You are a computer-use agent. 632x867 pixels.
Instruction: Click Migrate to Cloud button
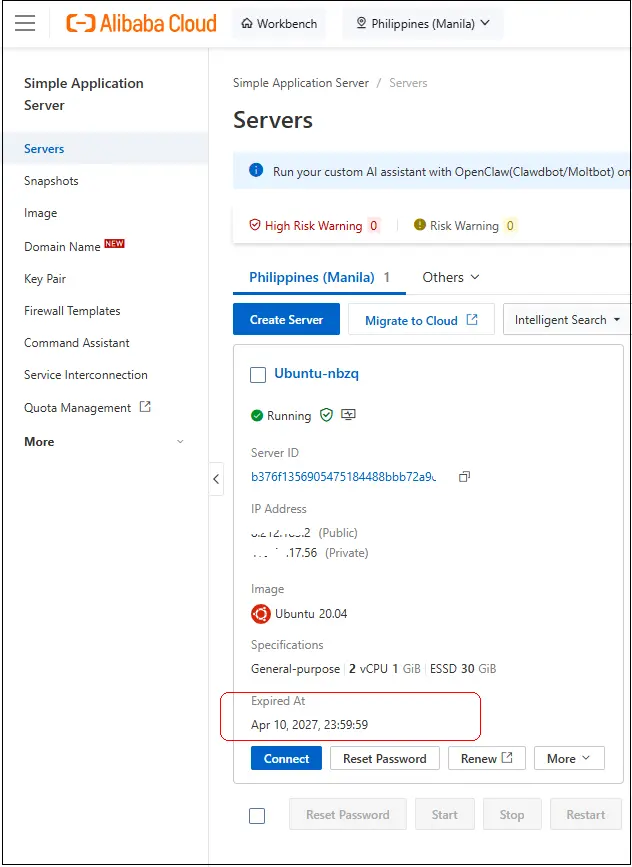click(x=421, y=320)
